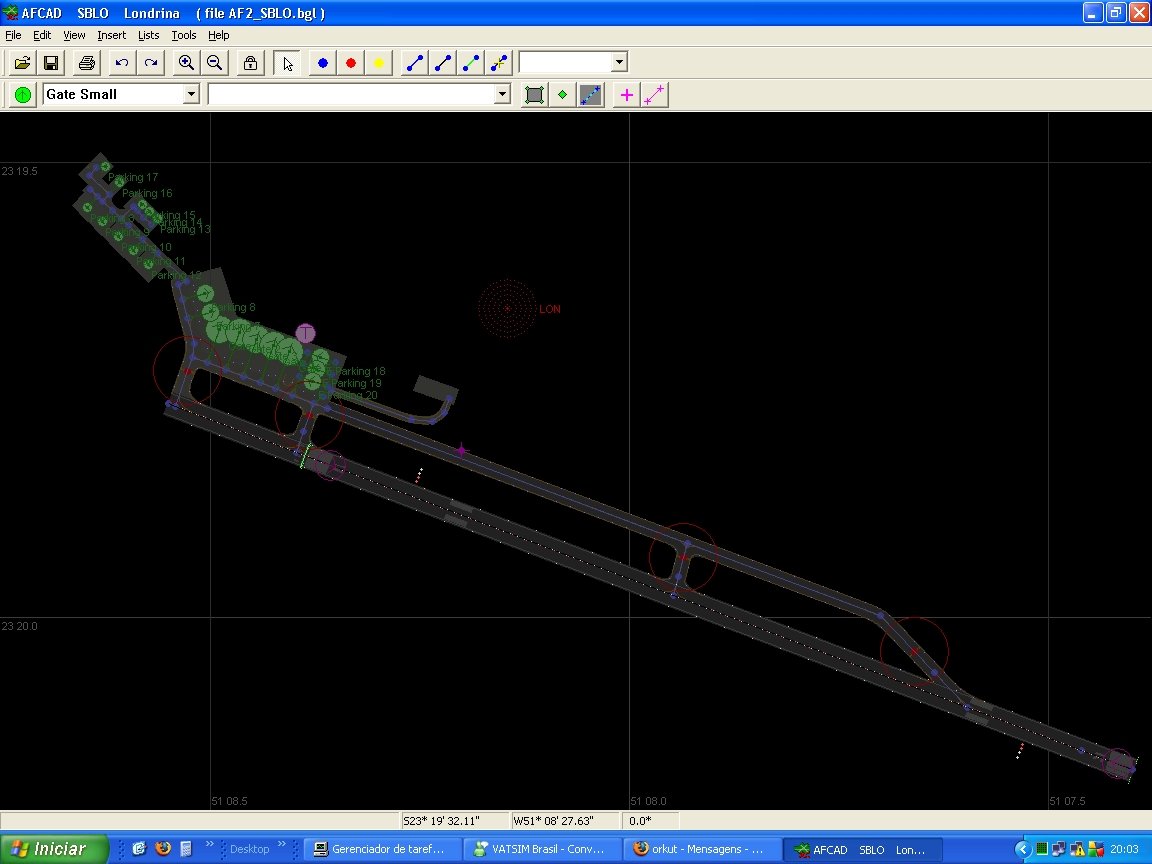Viewport: 1152px width, 864px height.
Task: Open the Gate Small parking type dropdown
Action: 191,94
